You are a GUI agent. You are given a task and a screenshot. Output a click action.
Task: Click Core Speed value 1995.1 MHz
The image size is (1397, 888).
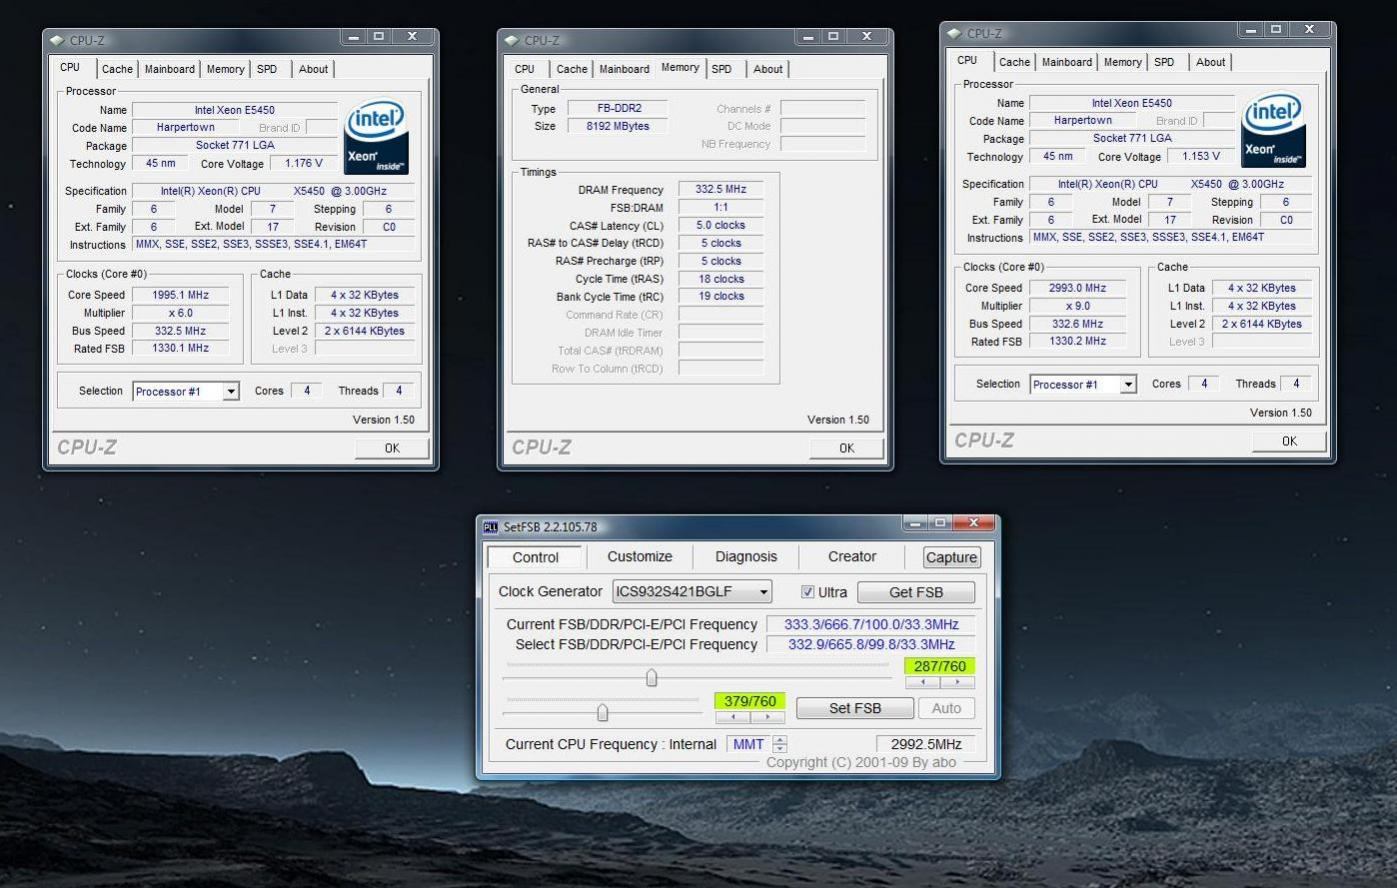[x=181, y=295]
